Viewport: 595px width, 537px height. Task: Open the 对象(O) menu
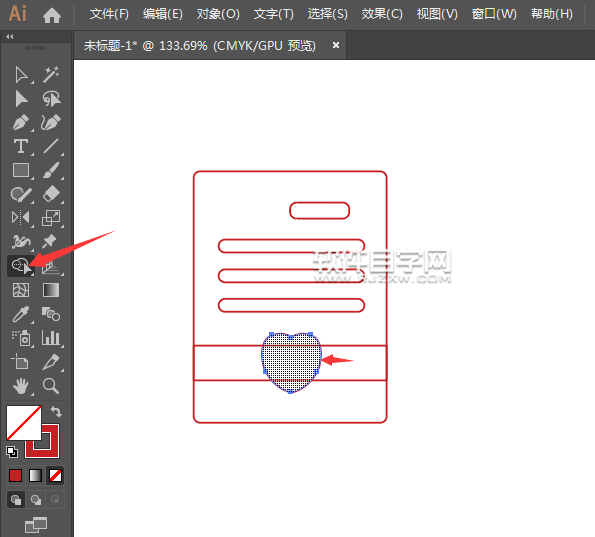point(218,14)
